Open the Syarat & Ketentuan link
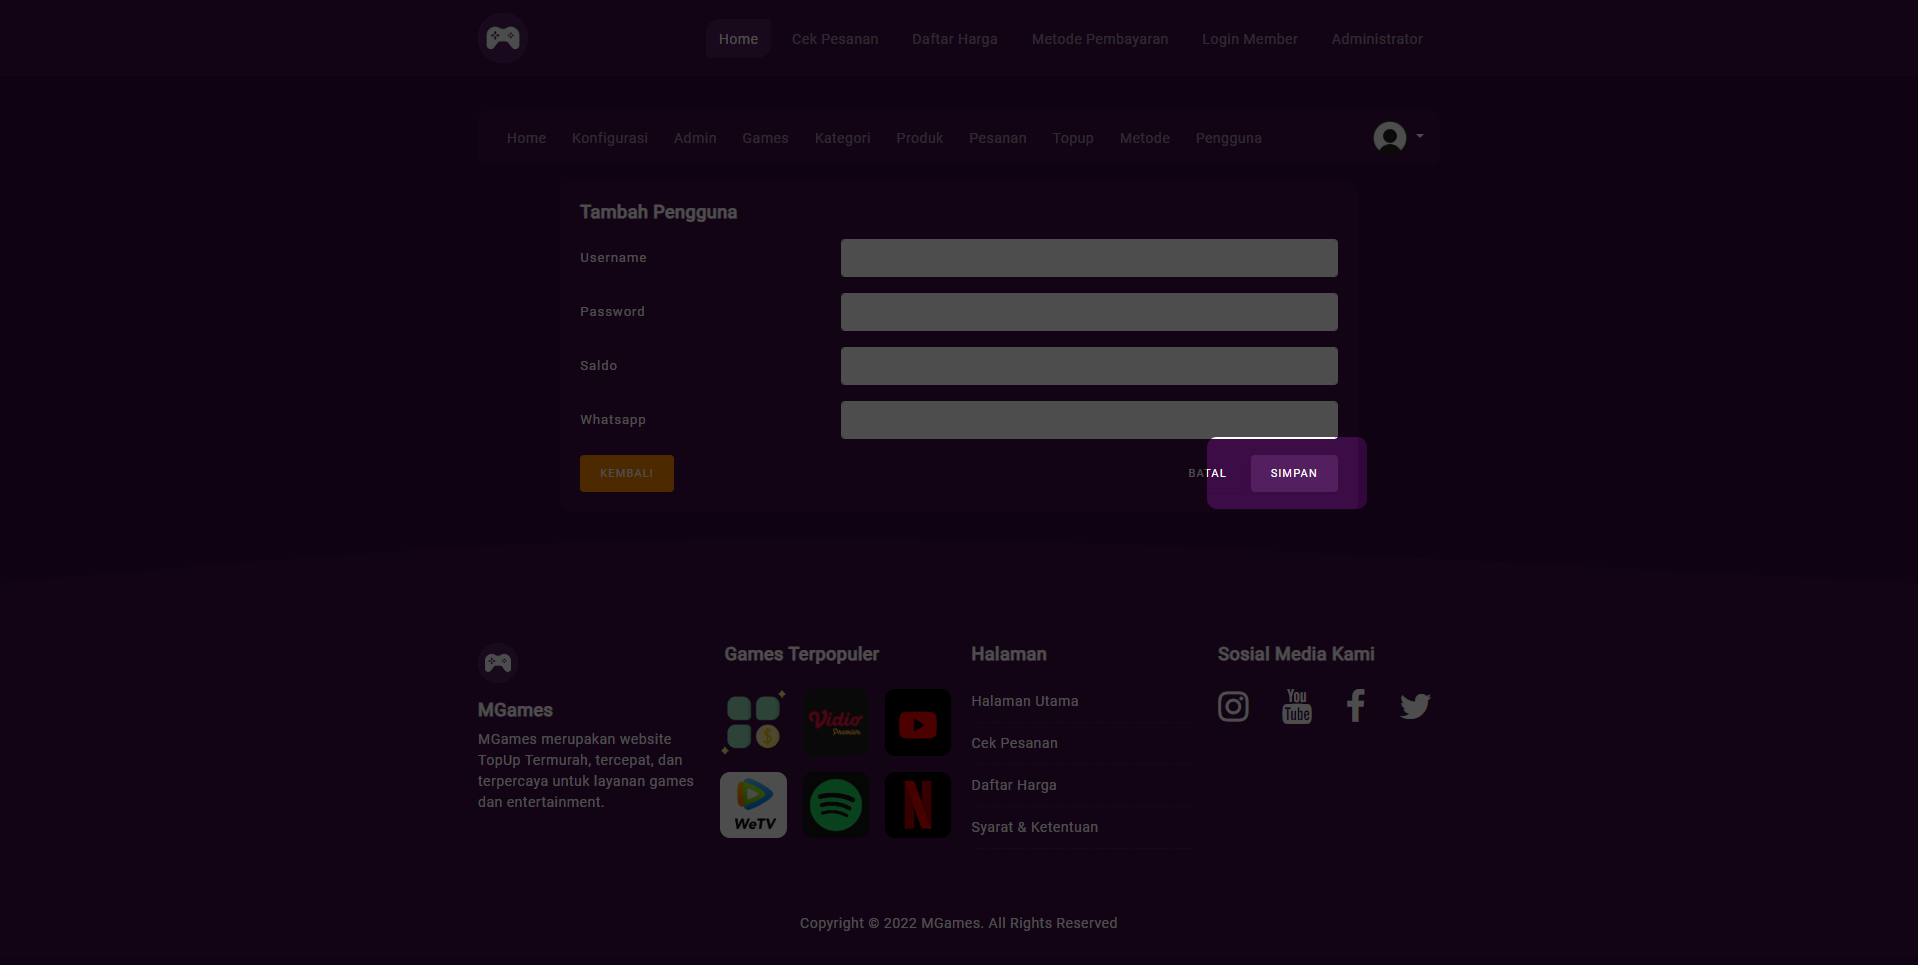Viewport: 1918px width, 965px height. (x=1035, y=827)
